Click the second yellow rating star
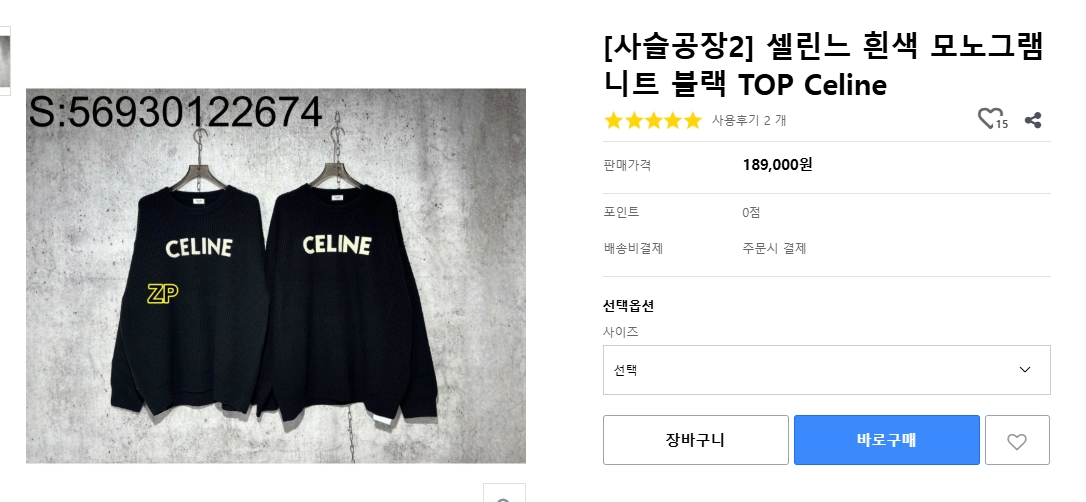1086x502 pixels. click(x=634, y=121)
